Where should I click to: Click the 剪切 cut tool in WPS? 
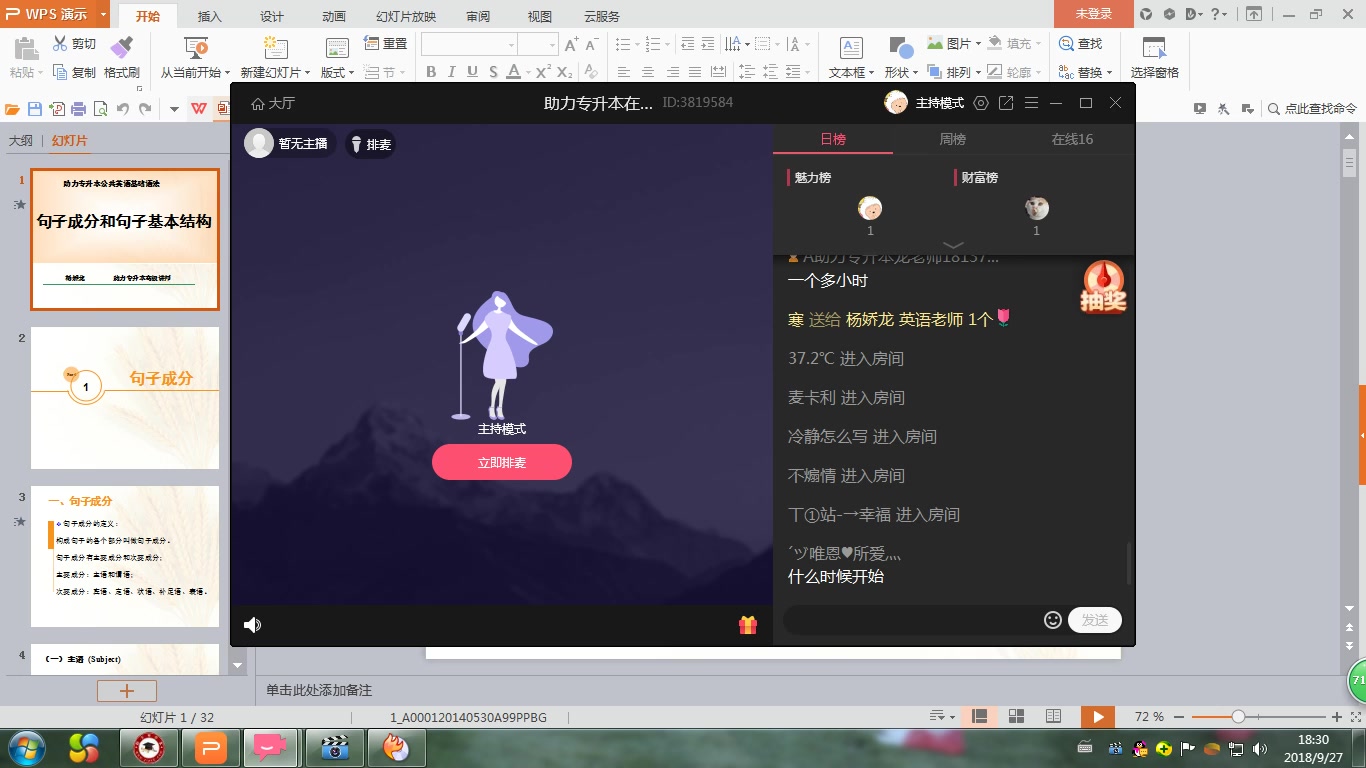coord(75,44)
